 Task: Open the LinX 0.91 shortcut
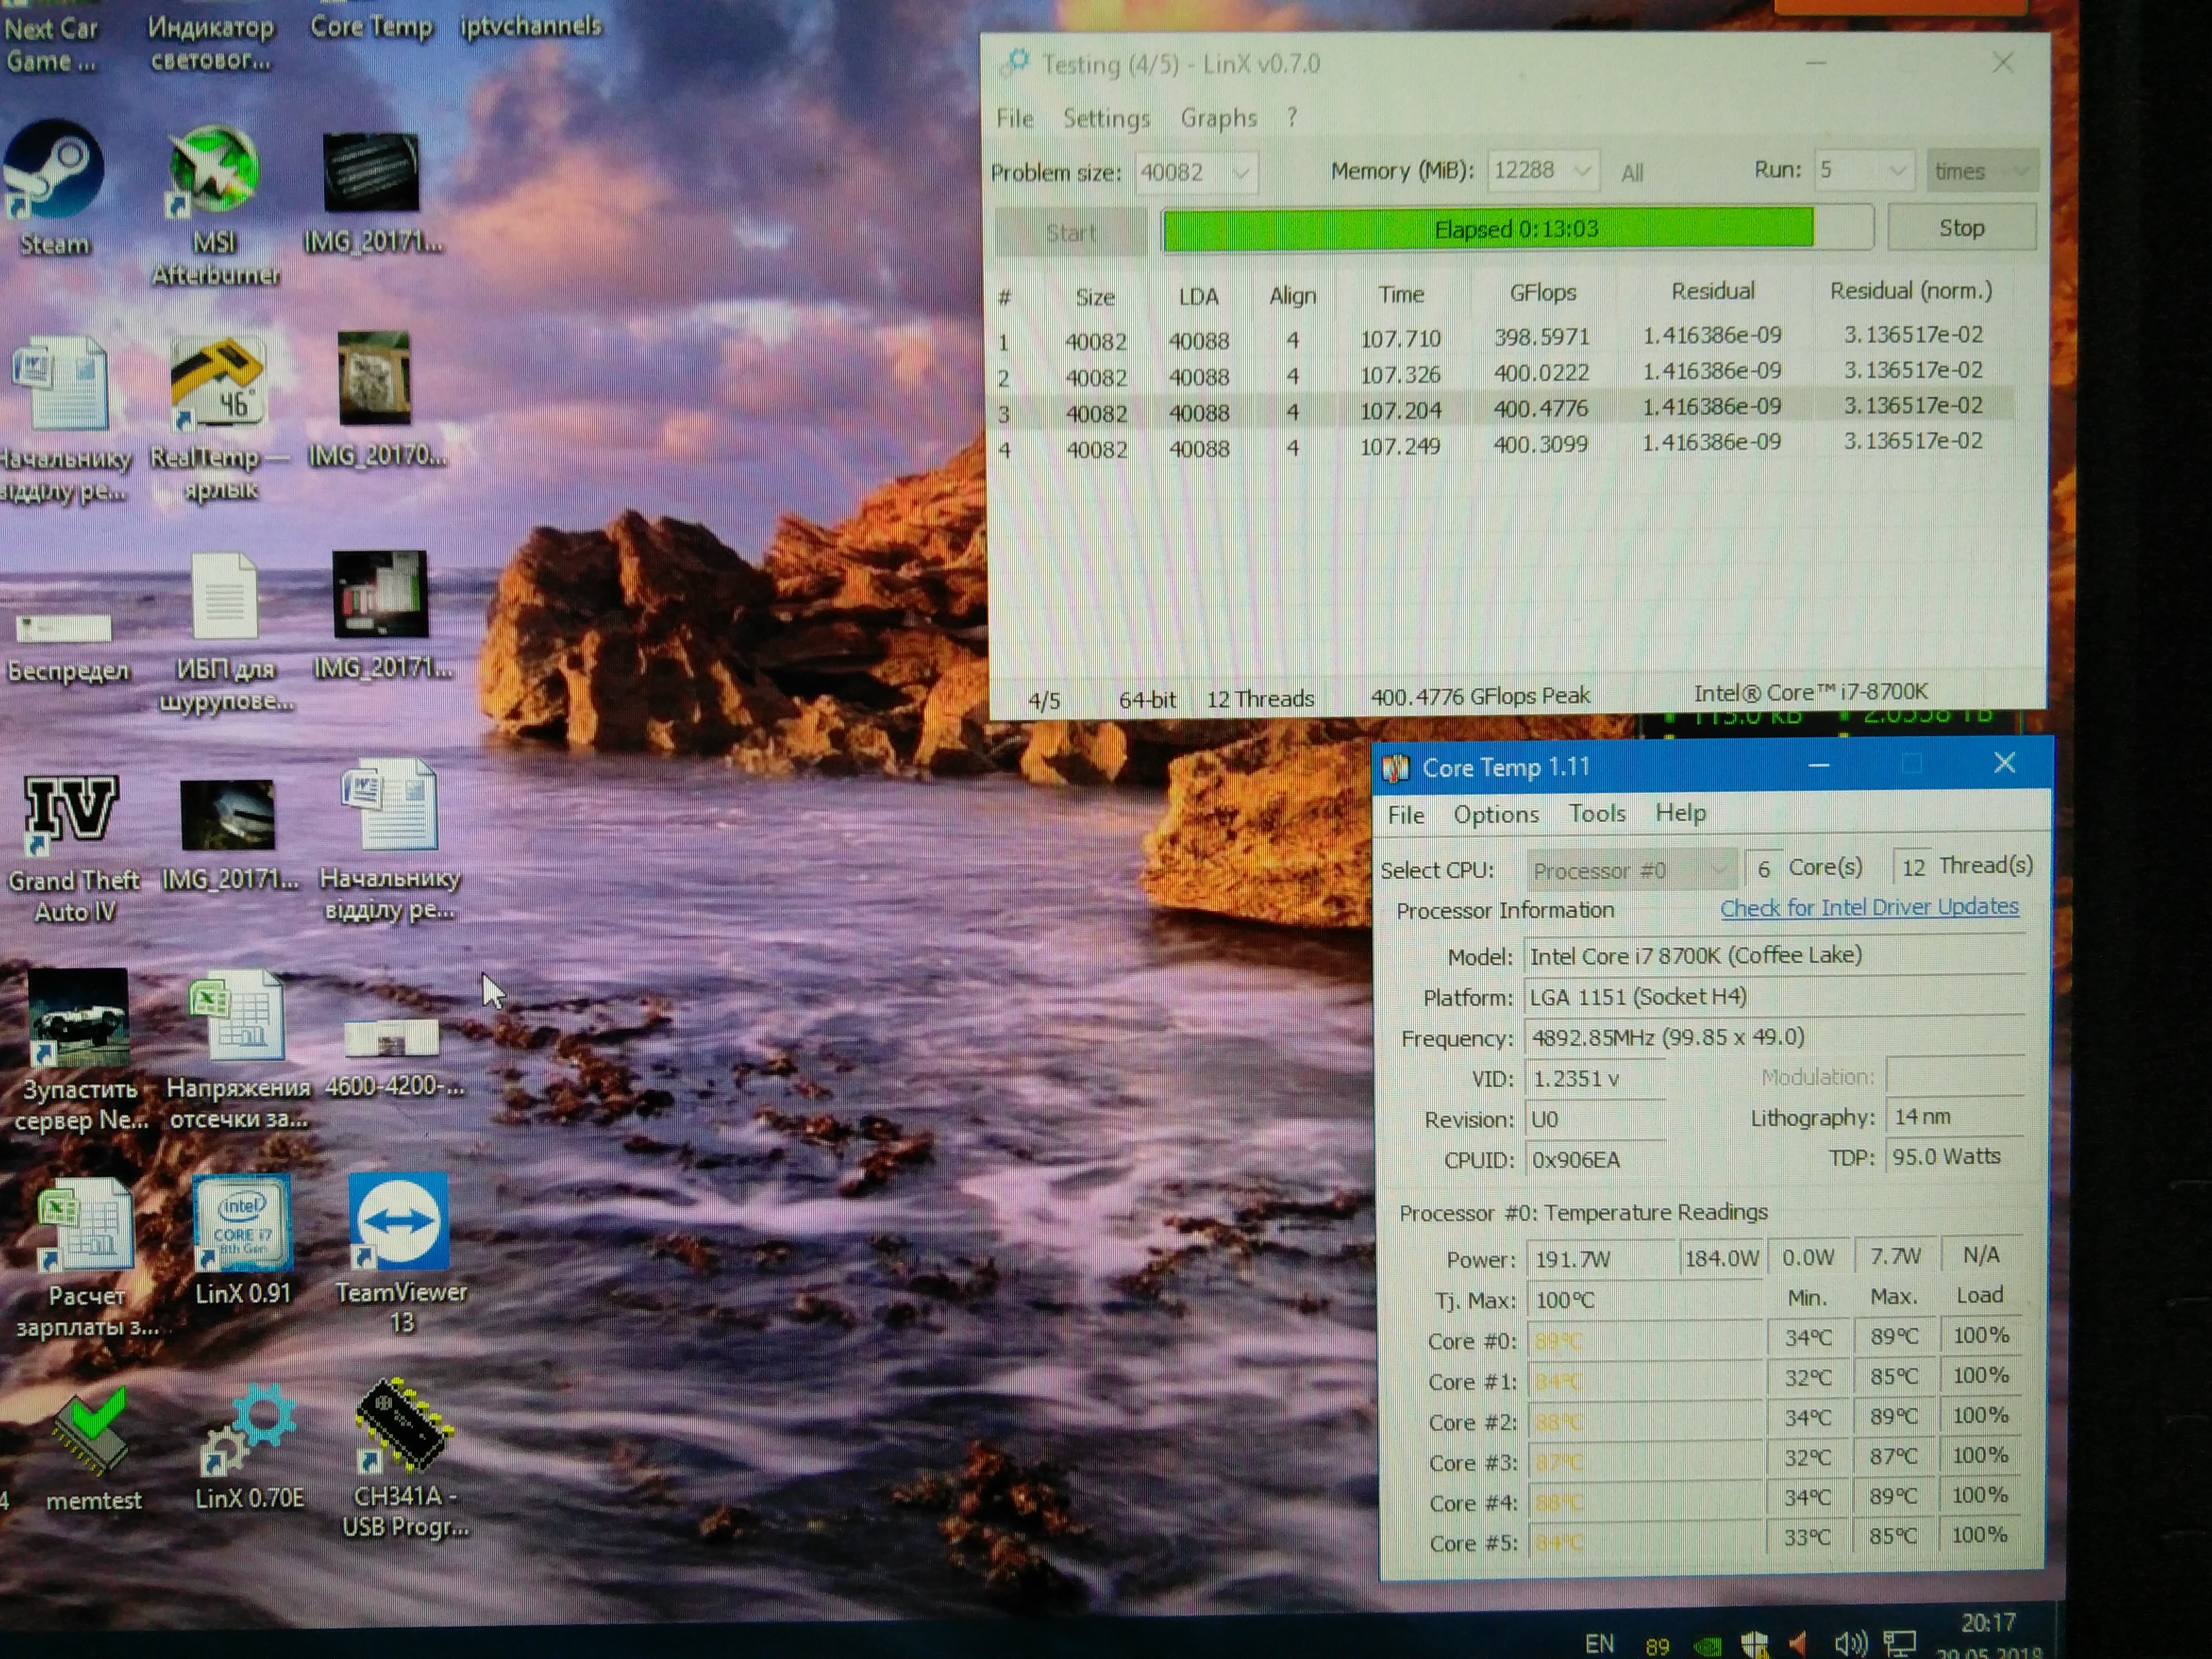tap(243, 1222)
